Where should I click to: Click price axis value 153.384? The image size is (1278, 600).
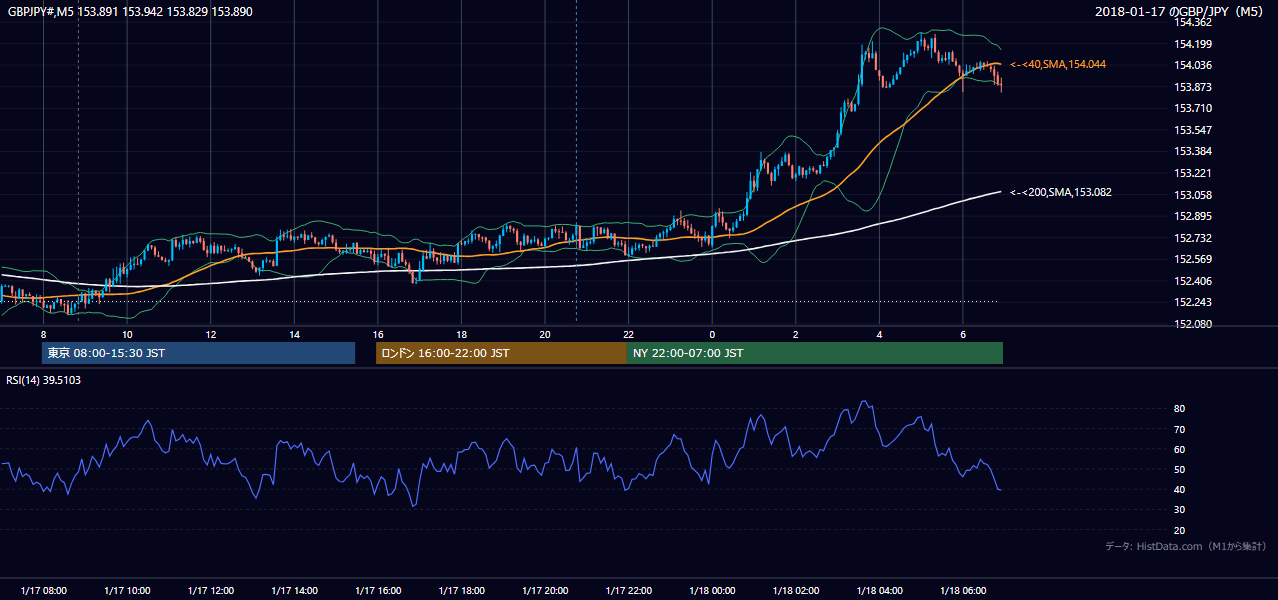tap(1193, 152)
